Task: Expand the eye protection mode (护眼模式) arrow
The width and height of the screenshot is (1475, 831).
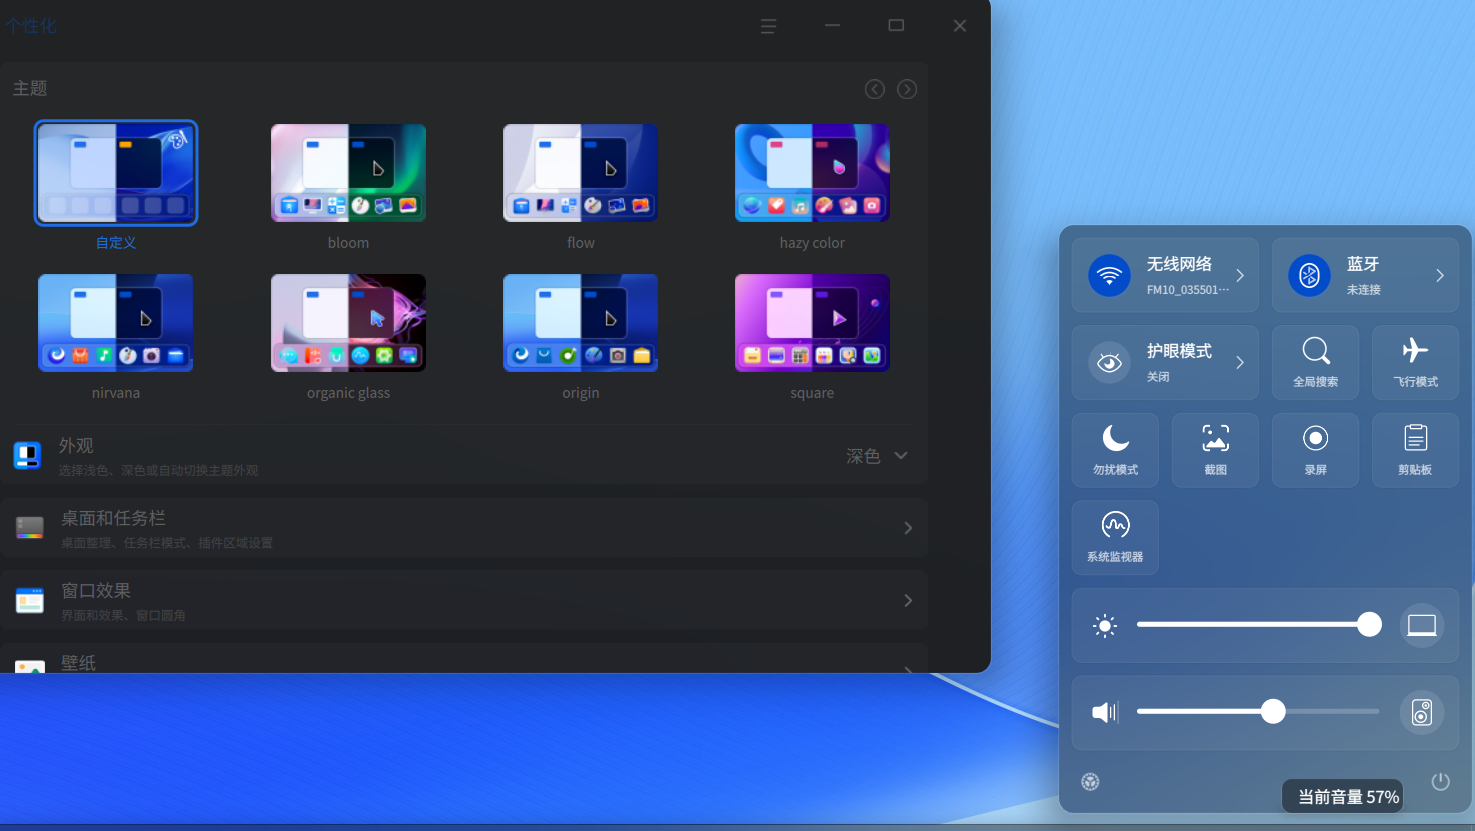Action: 1240,362
